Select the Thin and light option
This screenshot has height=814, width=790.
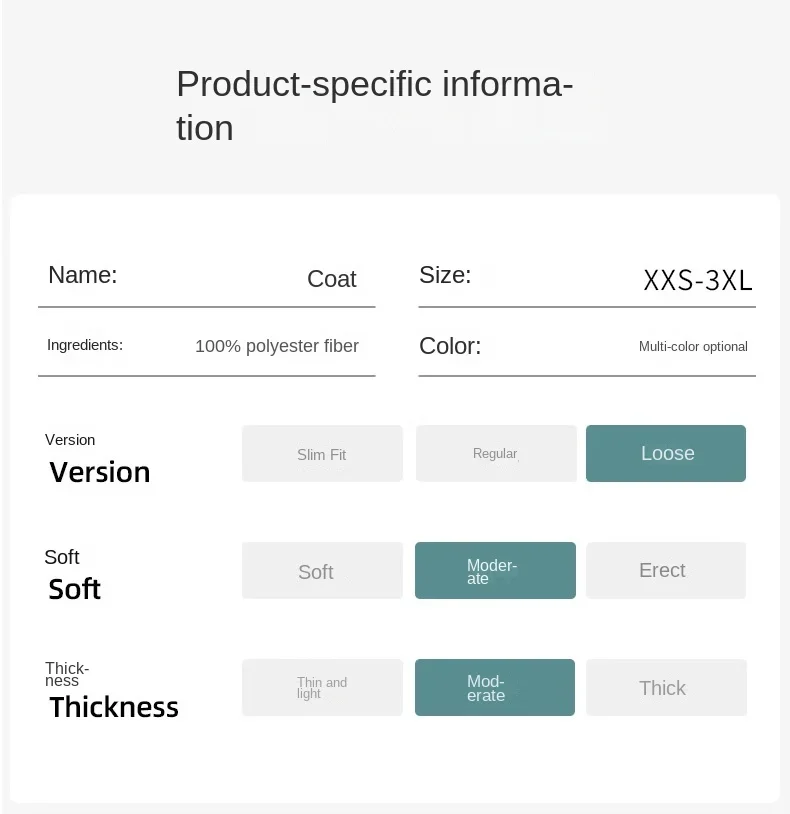click(x=322, y=688)
